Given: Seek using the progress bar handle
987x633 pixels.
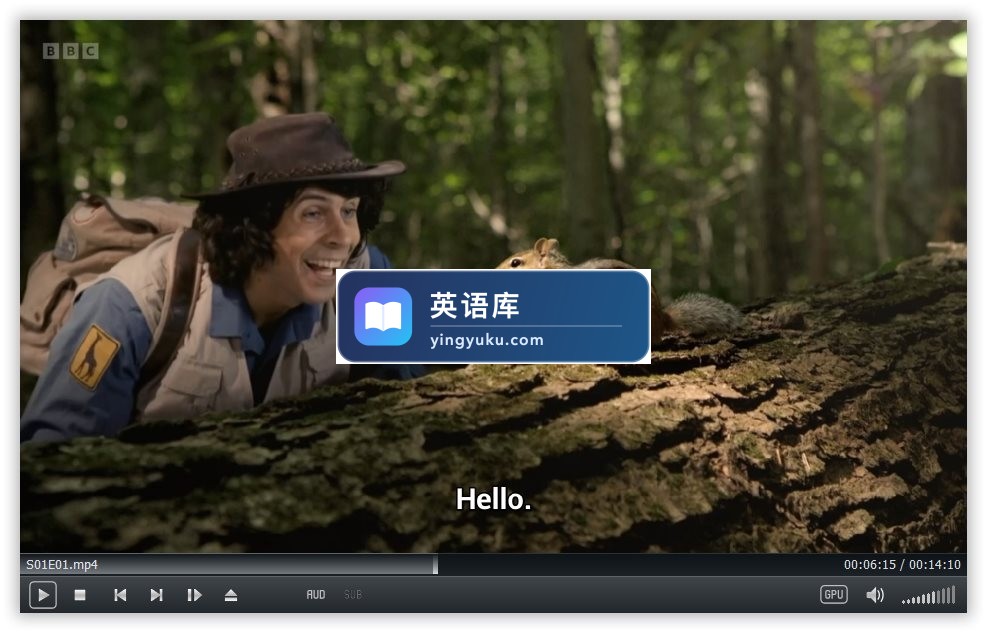Looking at the screenshot, I should pyautogui.click(x=435, y=564).
